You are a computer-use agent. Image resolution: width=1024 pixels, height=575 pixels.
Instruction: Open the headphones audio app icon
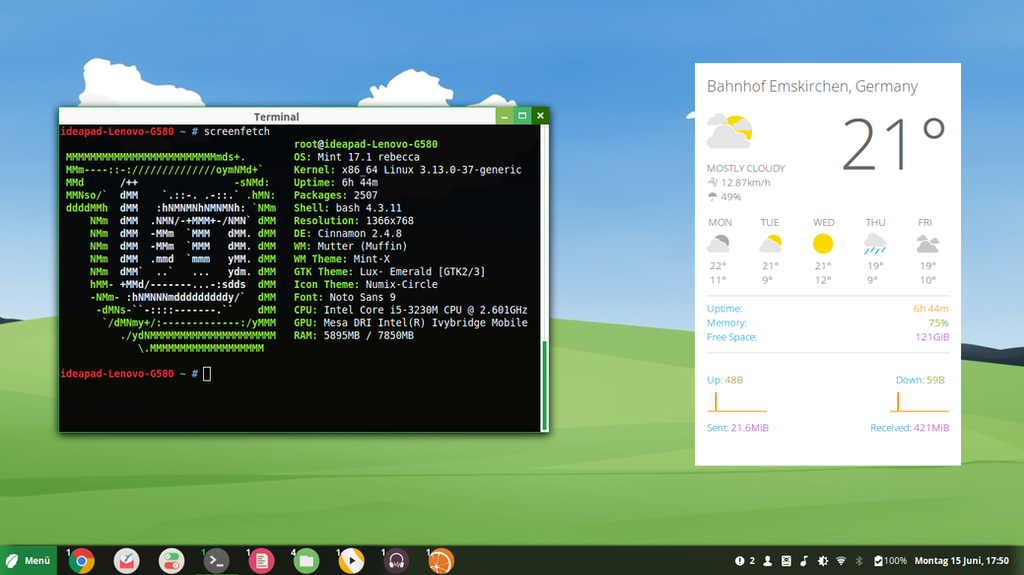[396, 561]
